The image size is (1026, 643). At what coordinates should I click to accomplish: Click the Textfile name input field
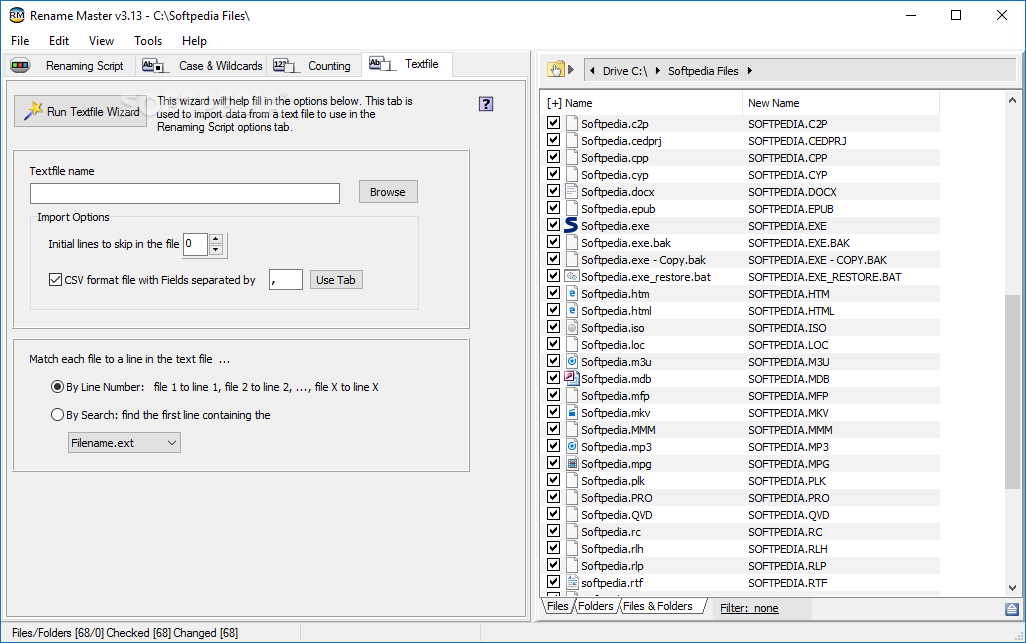click(185, 193)
